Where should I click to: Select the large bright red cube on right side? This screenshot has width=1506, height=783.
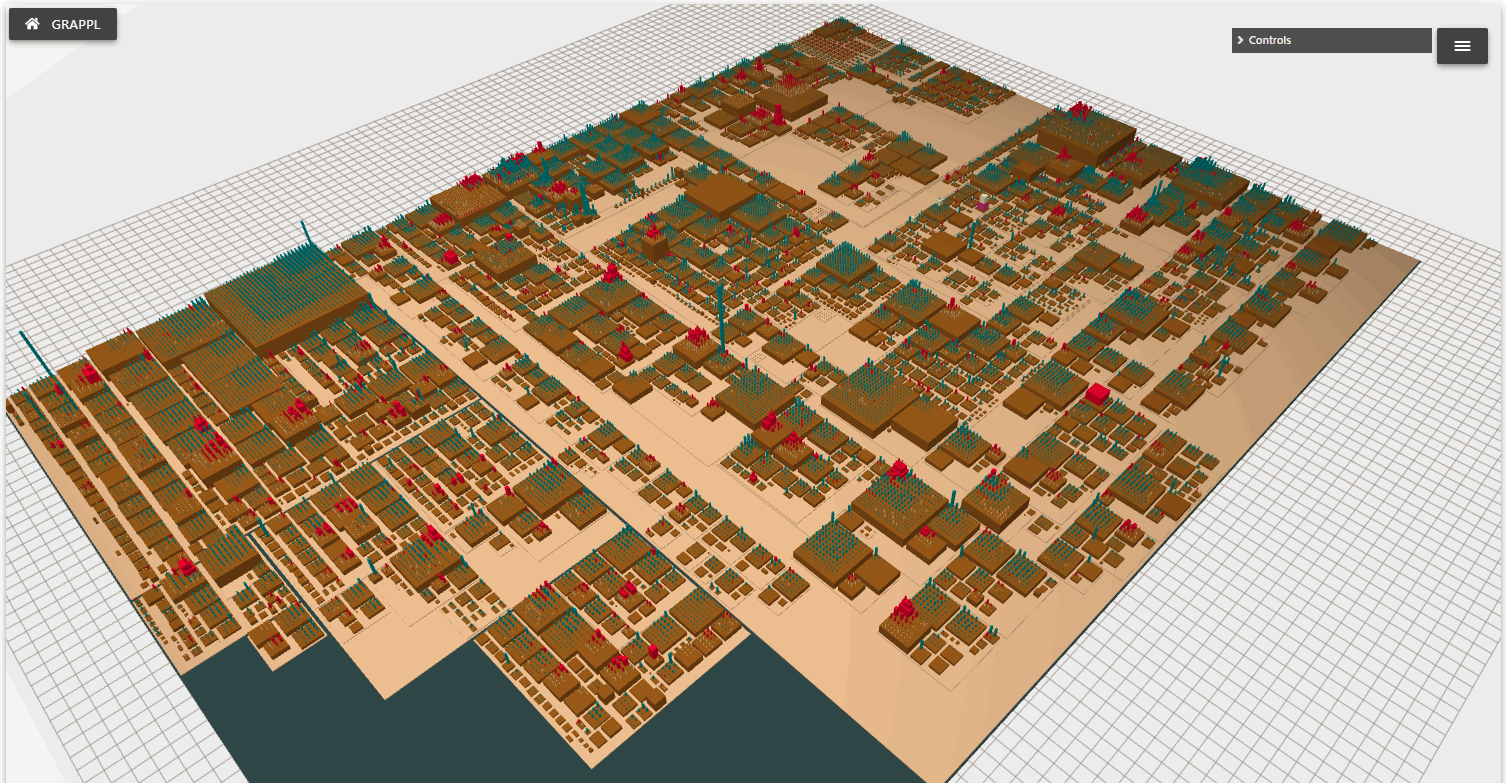(1097, 393)
